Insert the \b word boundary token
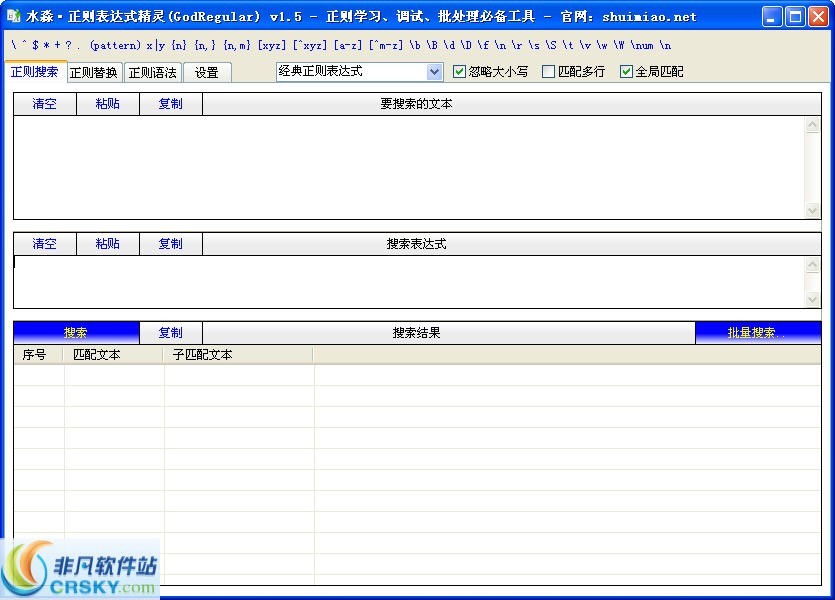This screenshot has height=600, width=835. [415, 45]
